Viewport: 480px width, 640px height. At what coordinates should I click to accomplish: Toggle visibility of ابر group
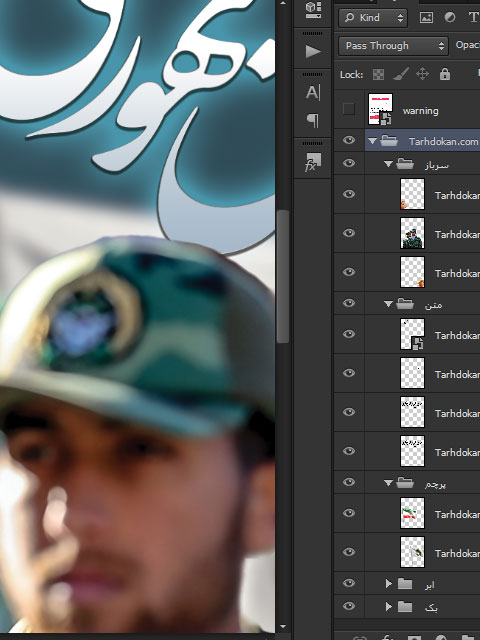coord(349,583)
